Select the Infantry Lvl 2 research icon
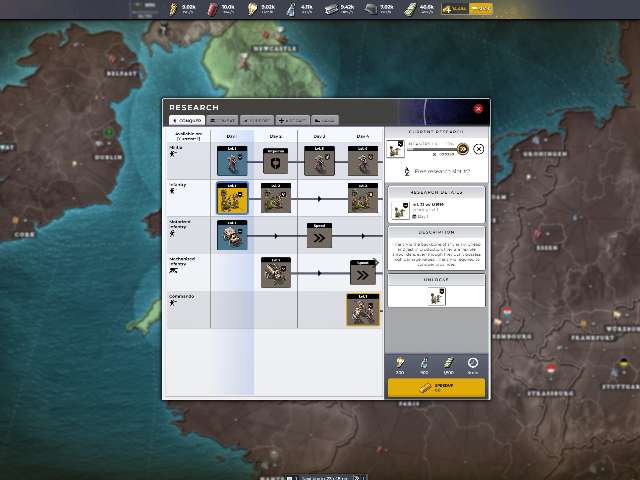This screenshot has height=480, width=640. pyautogui.click(x=275, y=198)
